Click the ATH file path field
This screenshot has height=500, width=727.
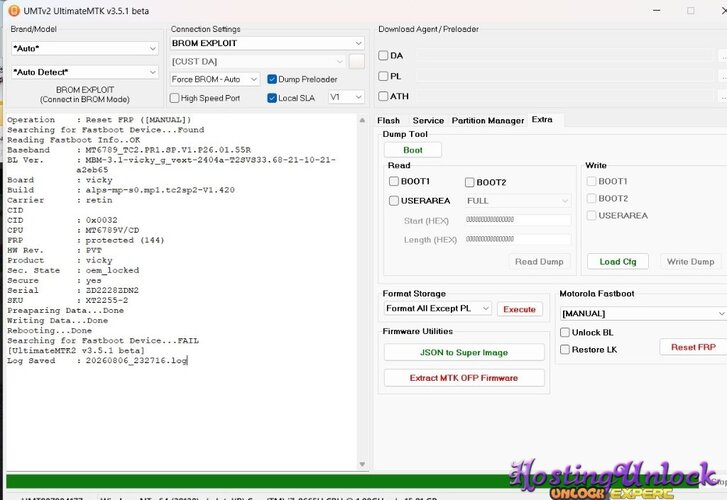(565, 96)
